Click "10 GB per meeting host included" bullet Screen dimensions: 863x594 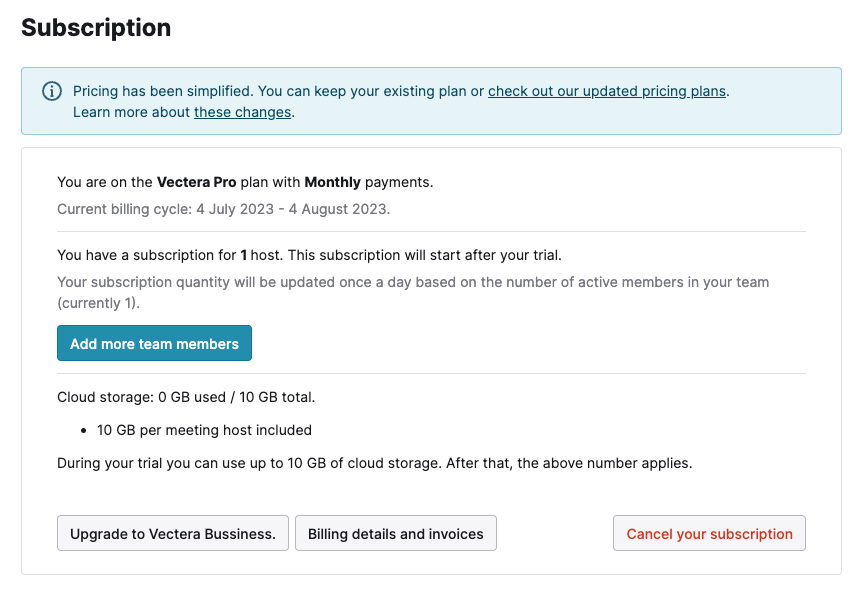204,430
